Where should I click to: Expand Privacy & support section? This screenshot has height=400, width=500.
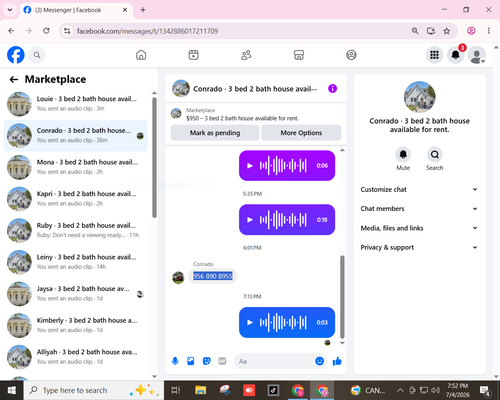pyautogui.click(x=419, y=247)
